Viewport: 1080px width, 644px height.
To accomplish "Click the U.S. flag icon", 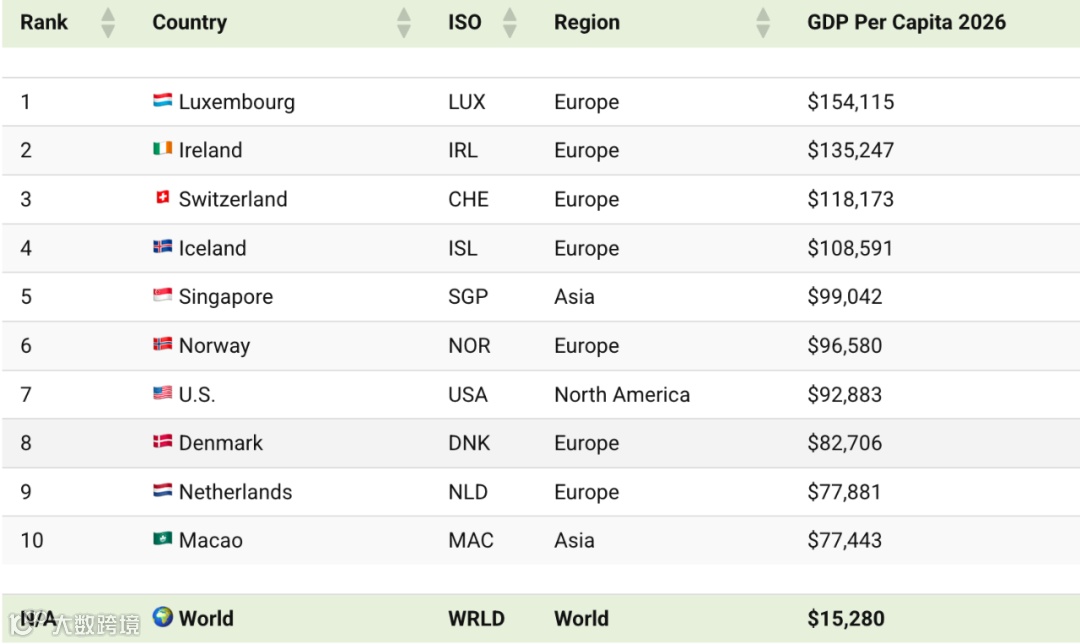I will point(162,393).
